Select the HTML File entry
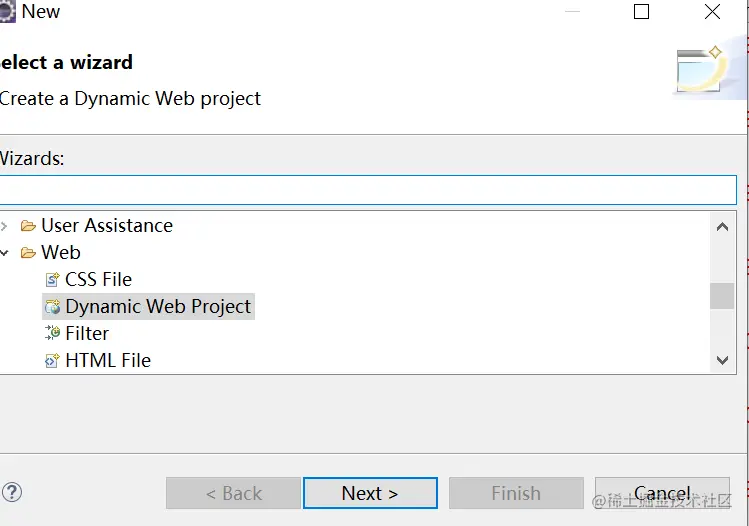 click(108, 361)
